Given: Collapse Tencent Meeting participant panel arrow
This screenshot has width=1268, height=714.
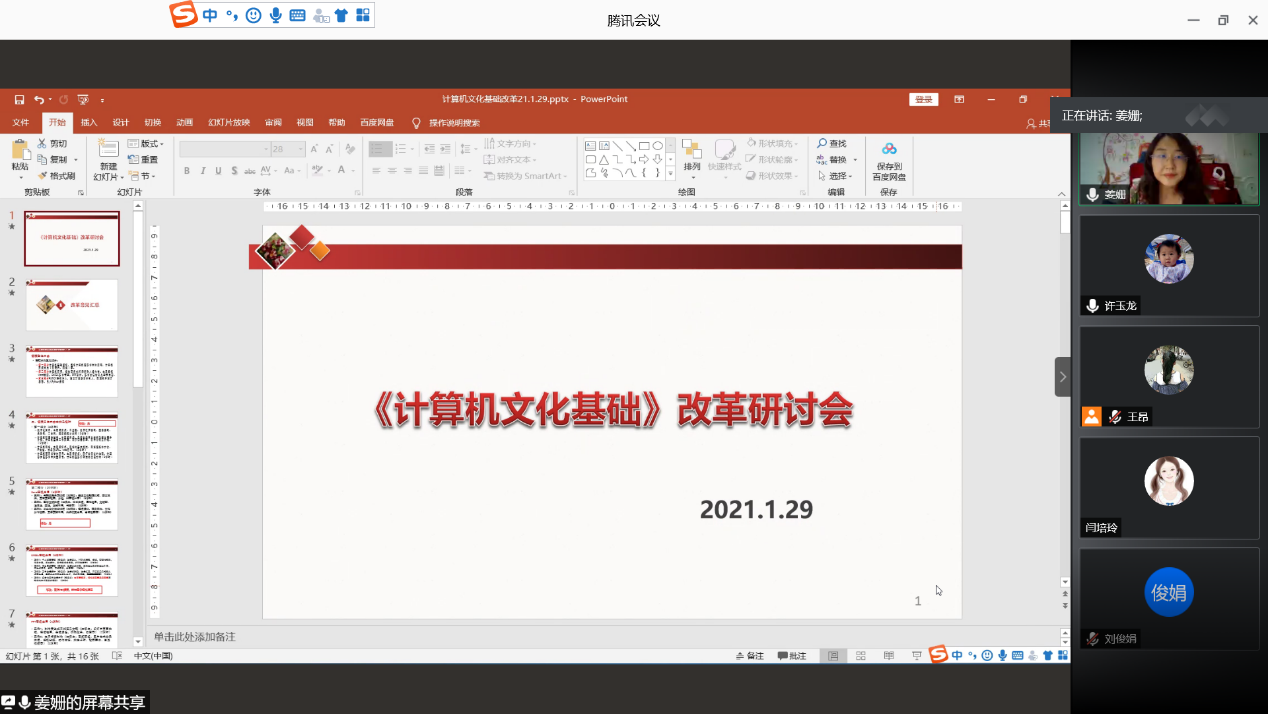Looking at the screenshot, I should coord(1062,377).
